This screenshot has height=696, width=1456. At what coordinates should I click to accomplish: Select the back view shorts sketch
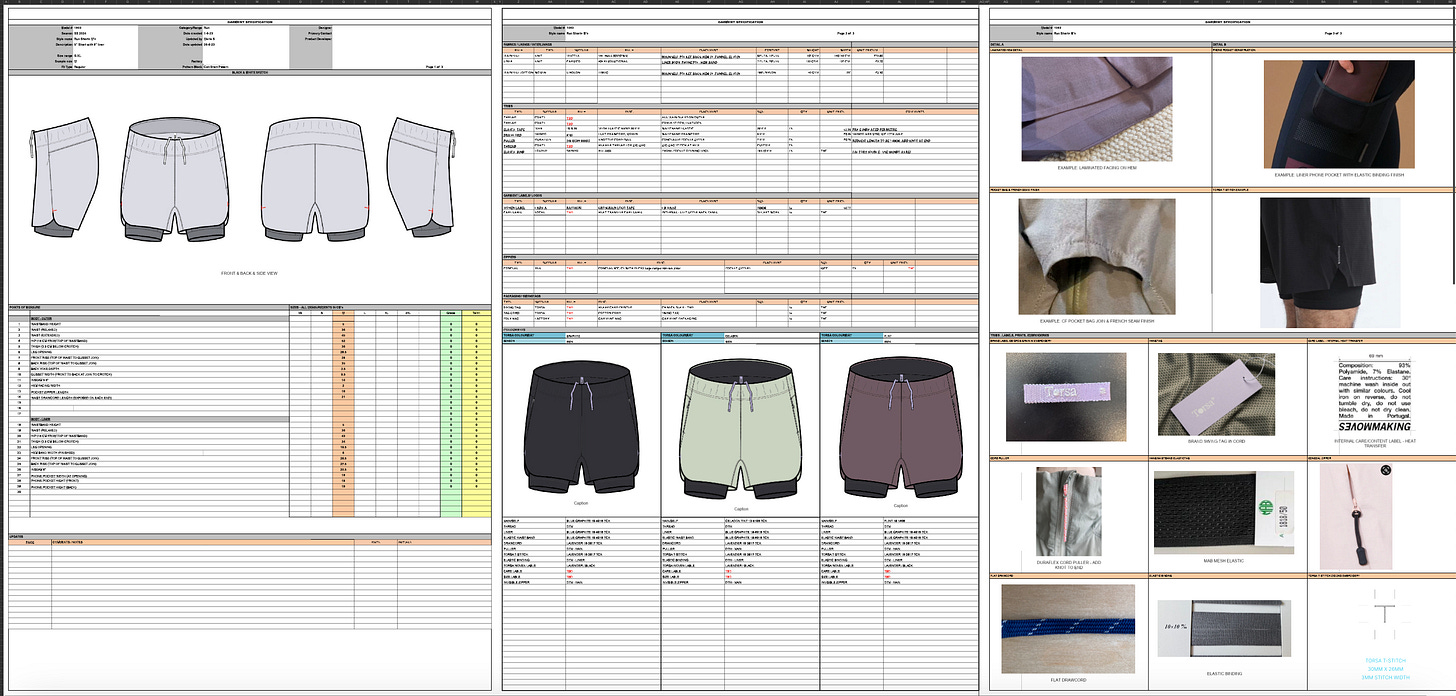[x=317, y=180]
